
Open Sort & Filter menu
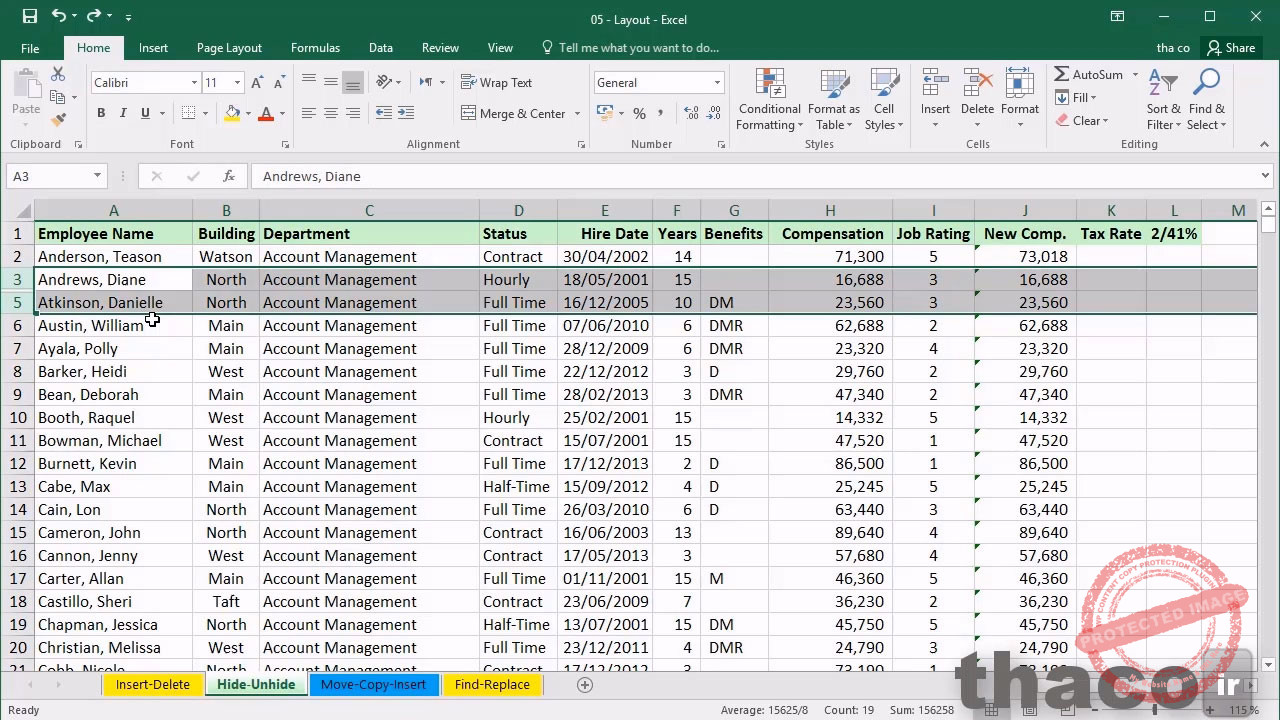tap(1163, 99)
